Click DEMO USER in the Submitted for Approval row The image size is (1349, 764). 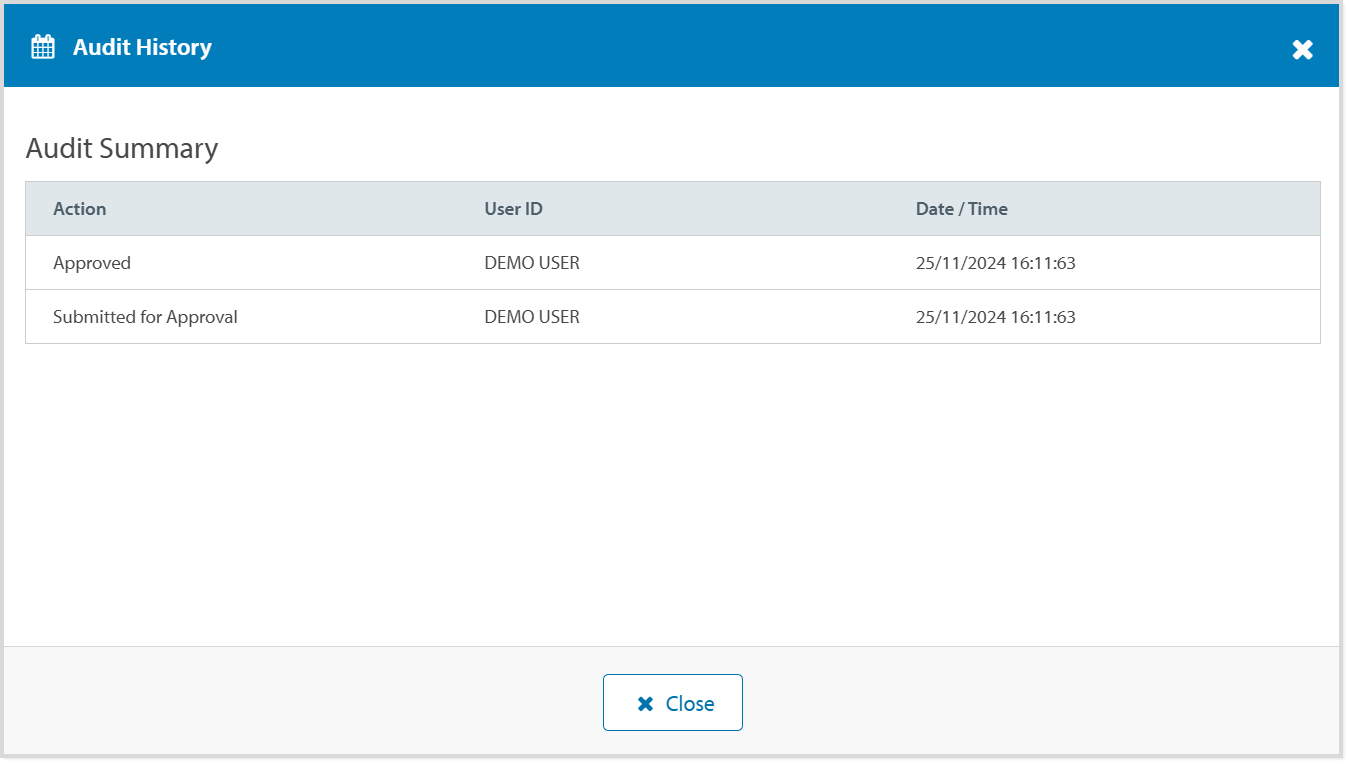pos(532,317)
